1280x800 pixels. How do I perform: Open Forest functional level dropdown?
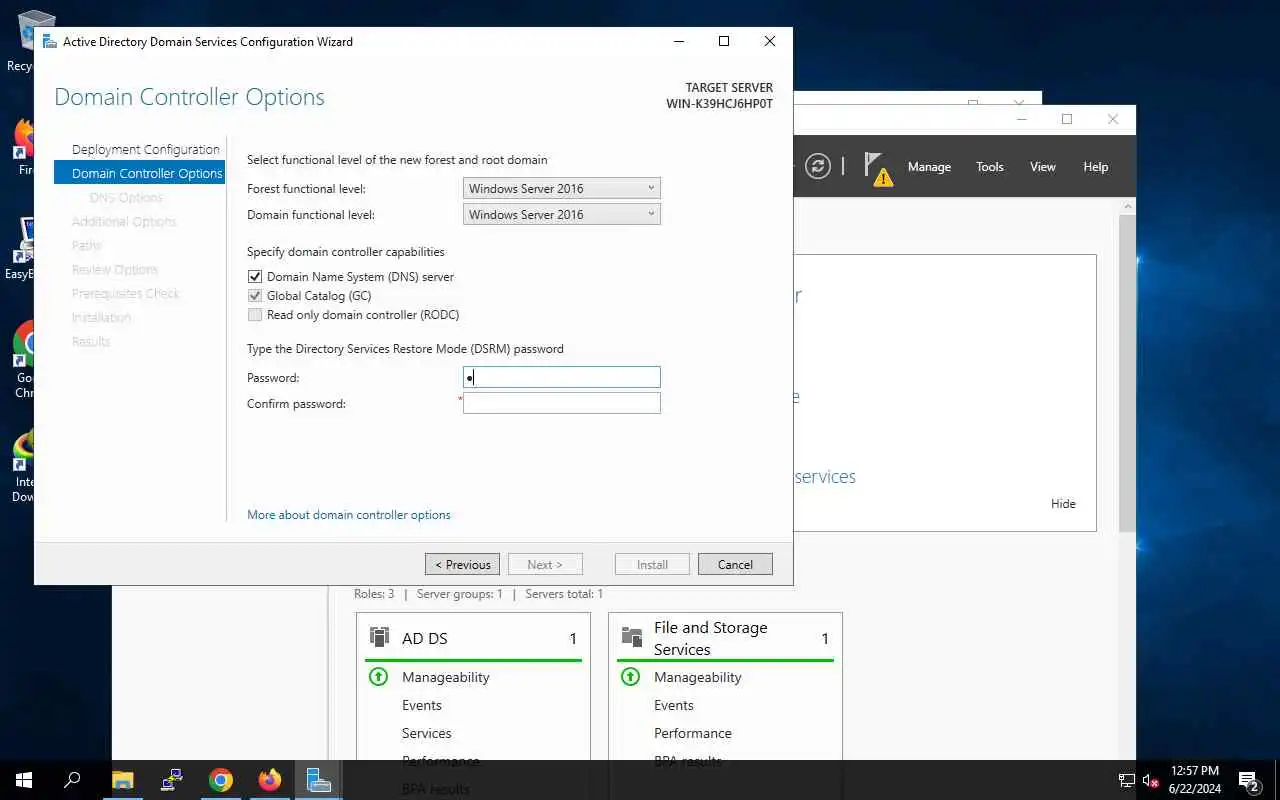pyautogui.click(x=562, y=188)
